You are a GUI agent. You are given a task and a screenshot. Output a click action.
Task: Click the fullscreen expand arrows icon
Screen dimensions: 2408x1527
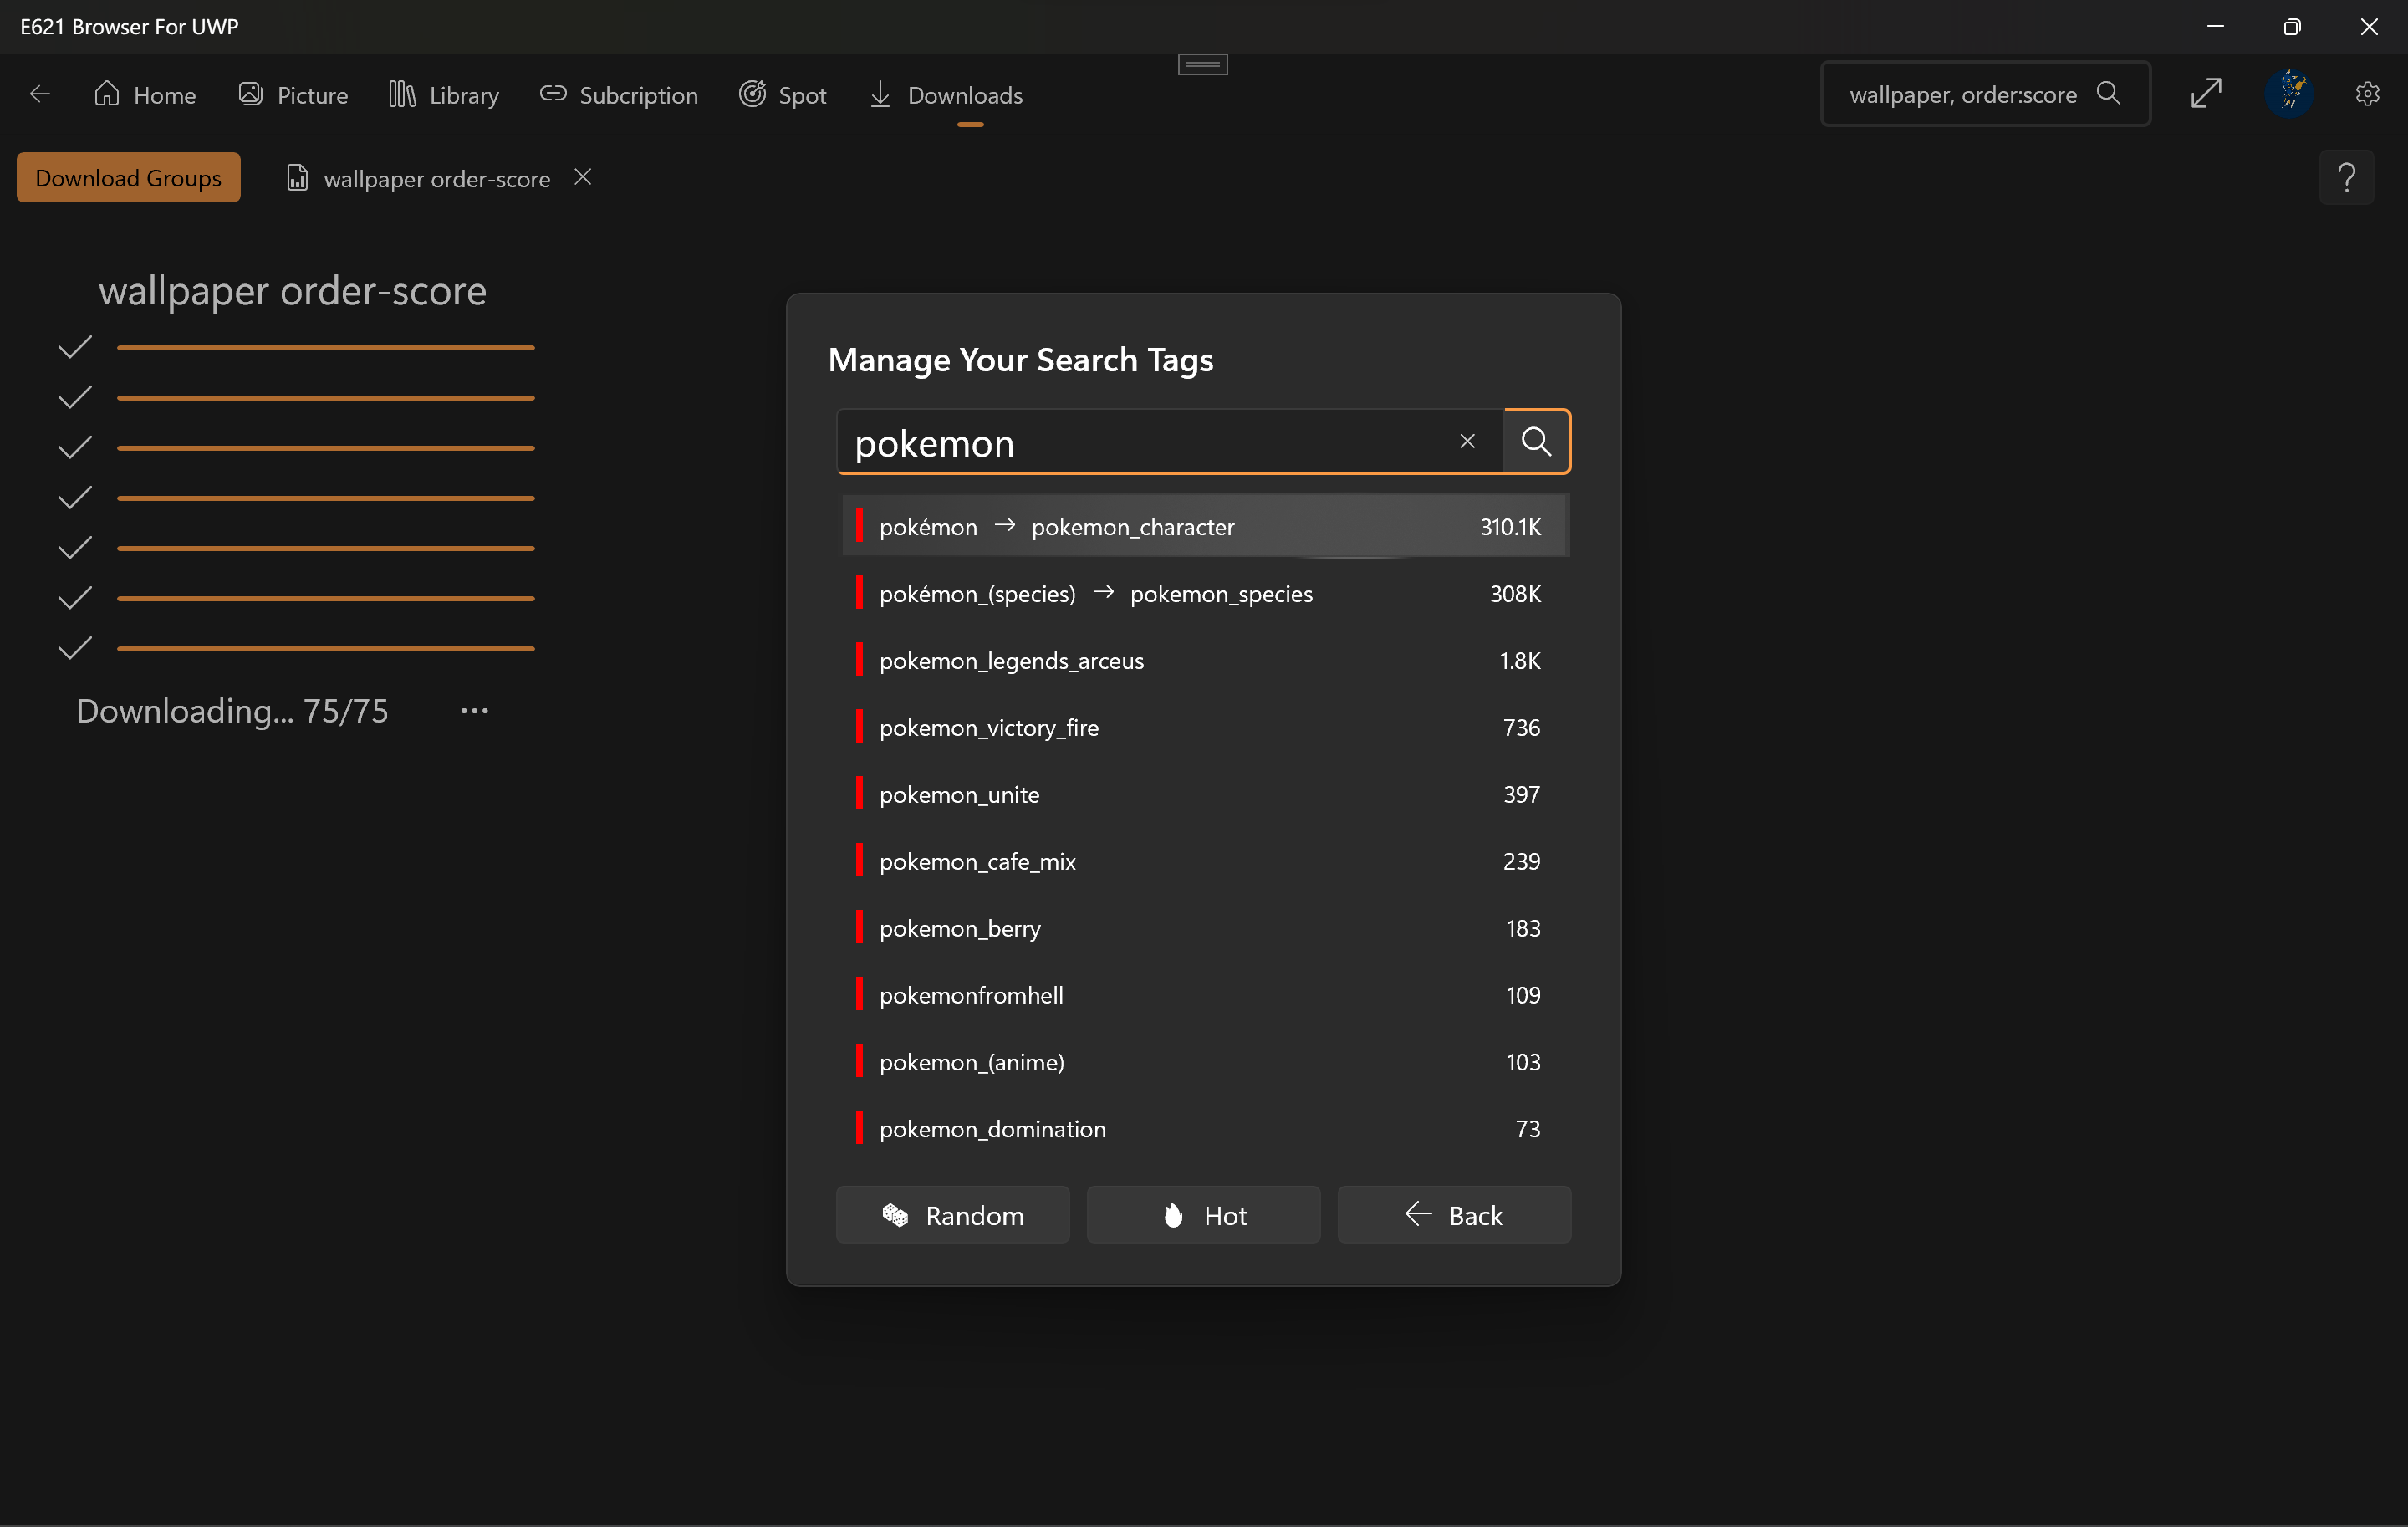tap(2206, 94)
